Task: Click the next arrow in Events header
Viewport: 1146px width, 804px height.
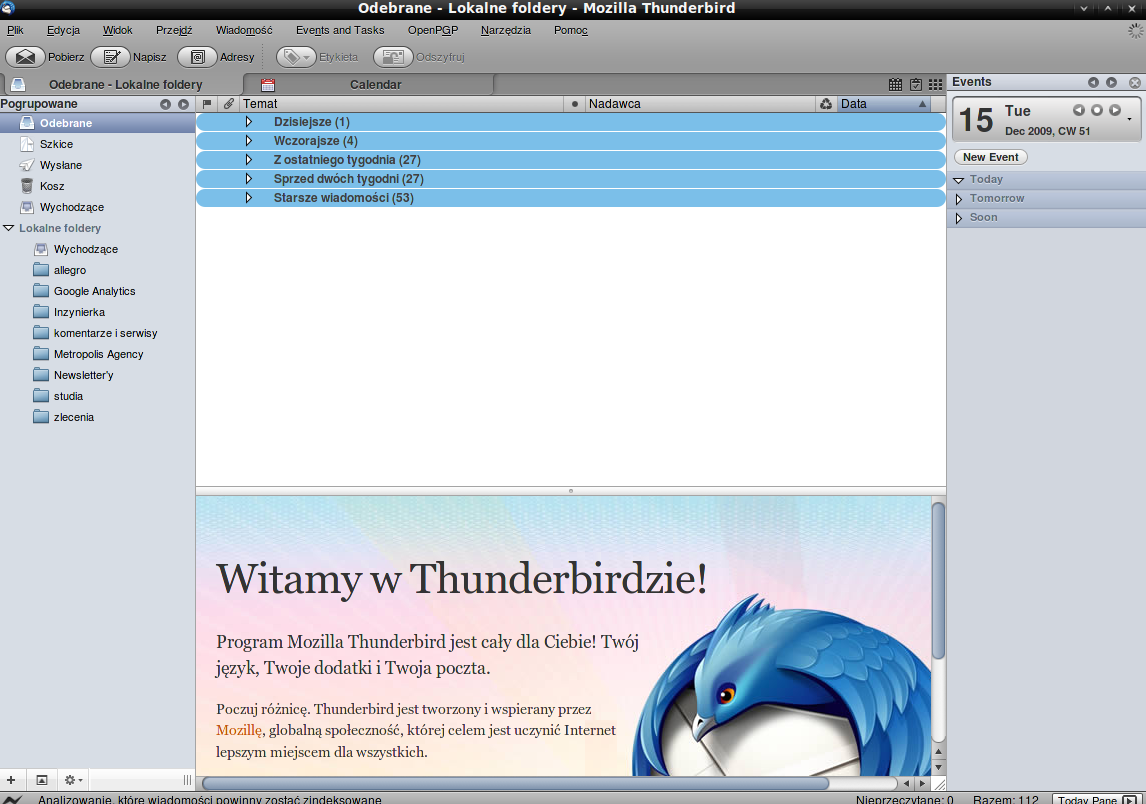Action: [1112, 83]
